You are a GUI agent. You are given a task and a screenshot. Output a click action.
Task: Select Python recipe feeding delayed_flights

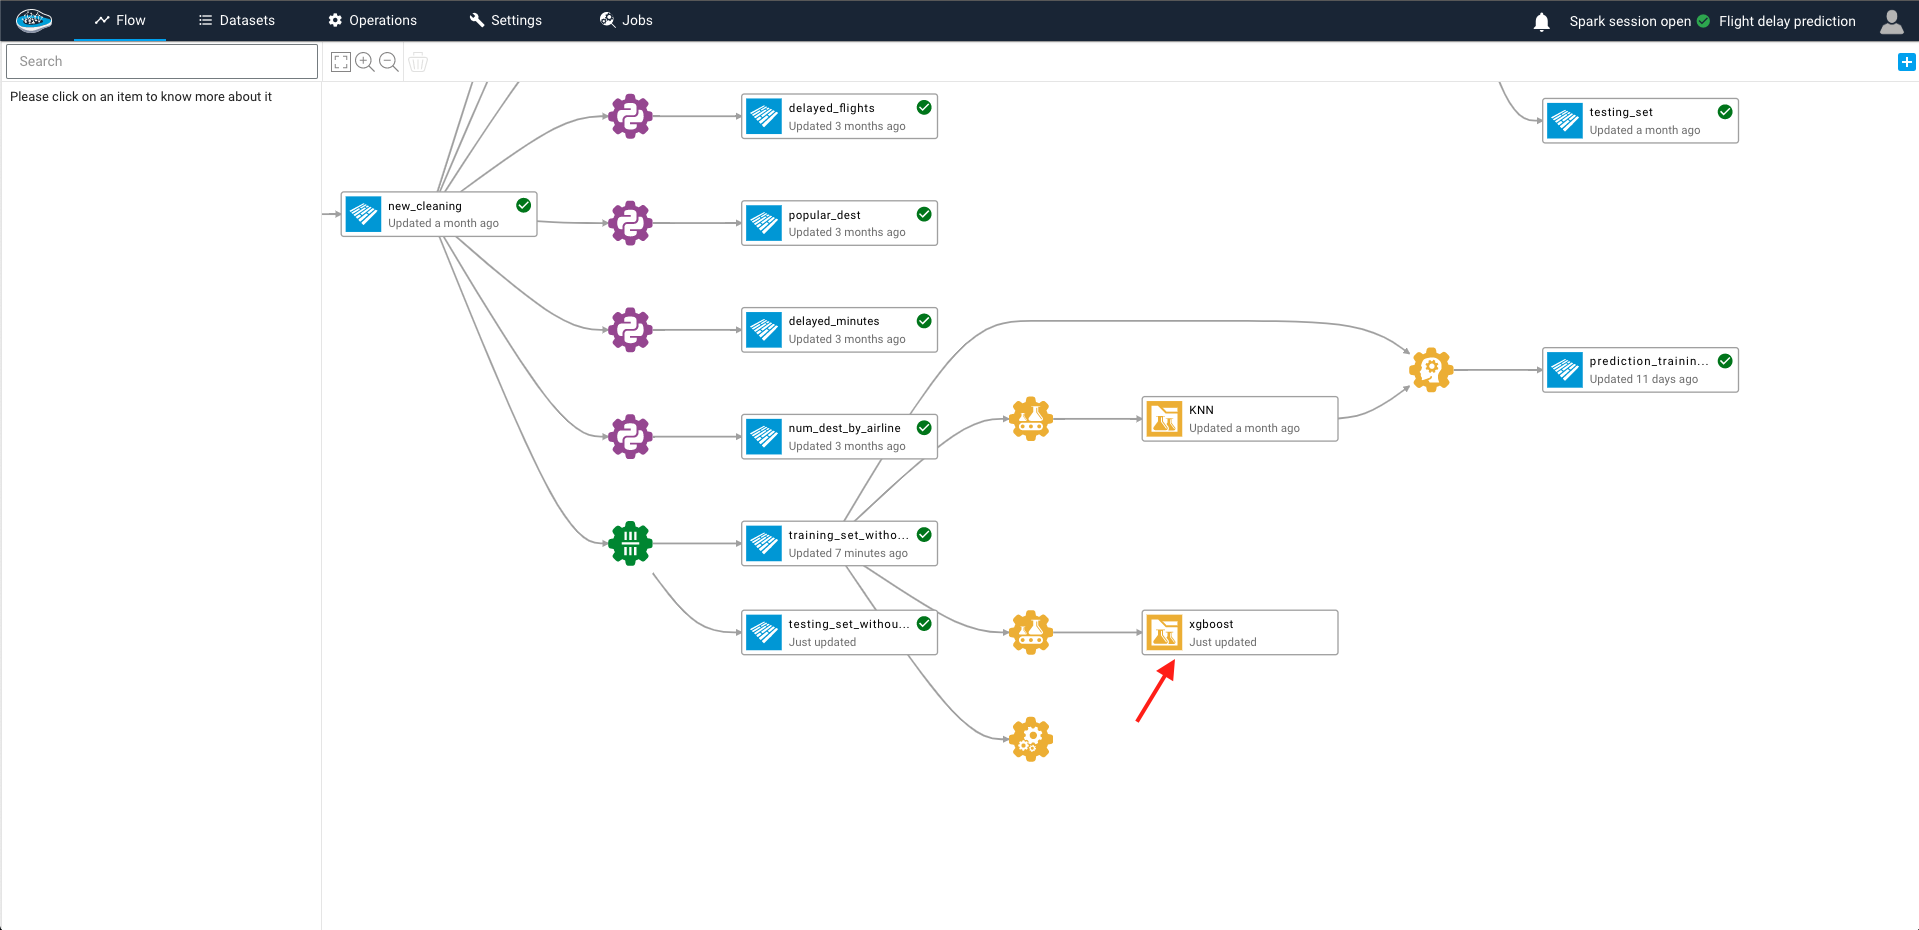[x=630, y=116]
